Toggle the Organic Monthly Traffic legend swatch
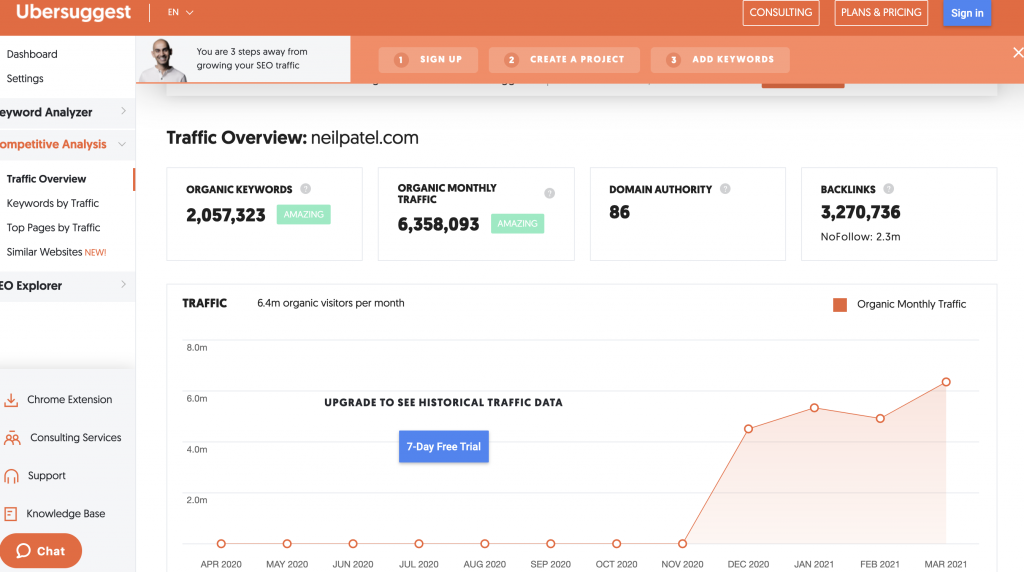The height and width of the screenshot is (572, 1024). (840, 304)
